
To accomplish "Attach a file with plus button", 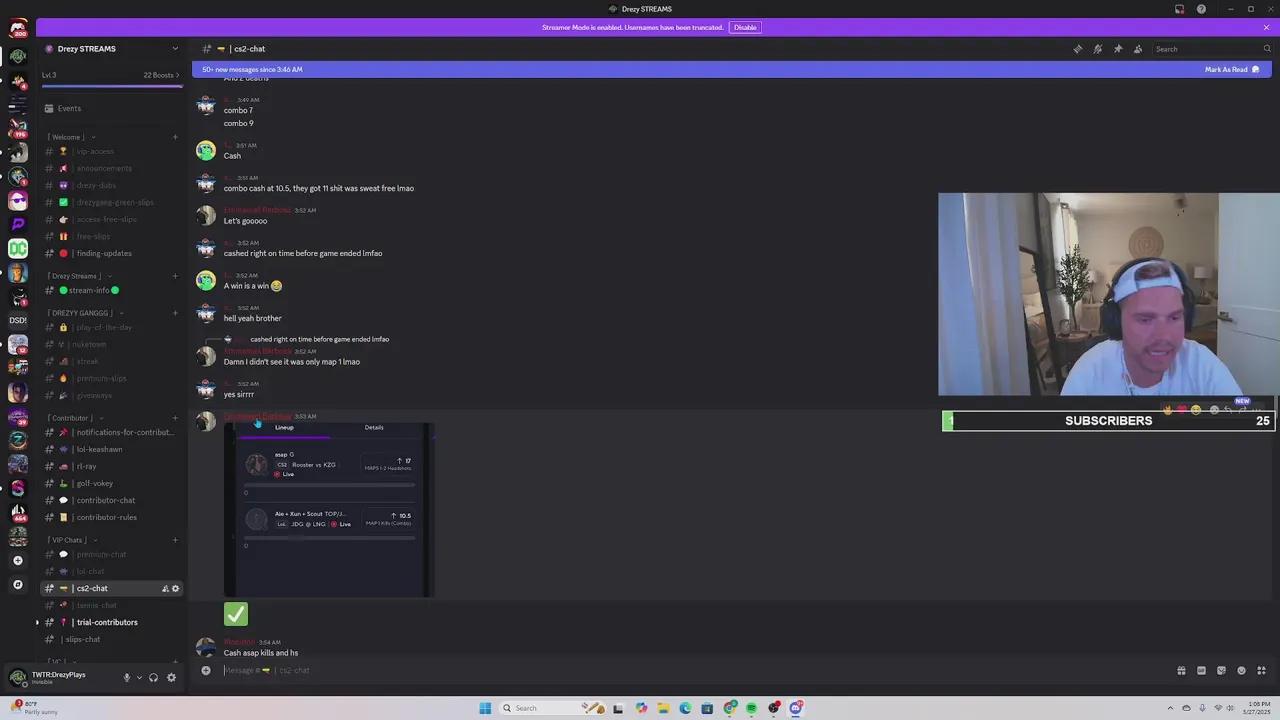I will tap(206, 670).
